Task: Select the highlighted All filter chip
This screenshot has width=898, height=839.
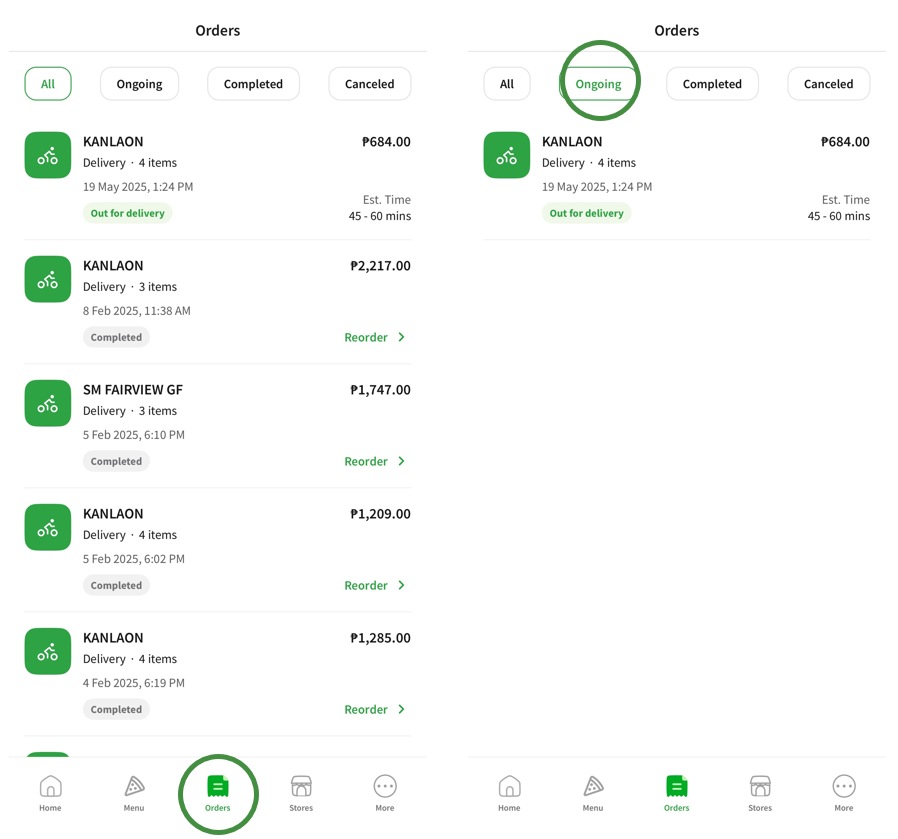Action: pos(48,84)
